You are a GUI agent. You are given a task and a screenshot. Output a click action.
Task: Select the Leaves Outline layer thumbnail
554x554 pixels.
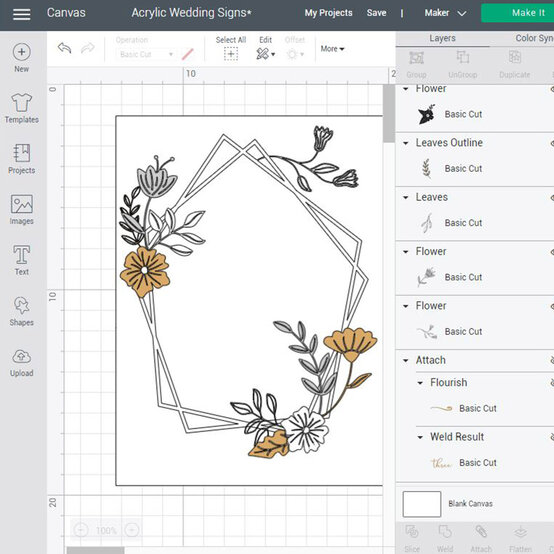pos(426,168)
